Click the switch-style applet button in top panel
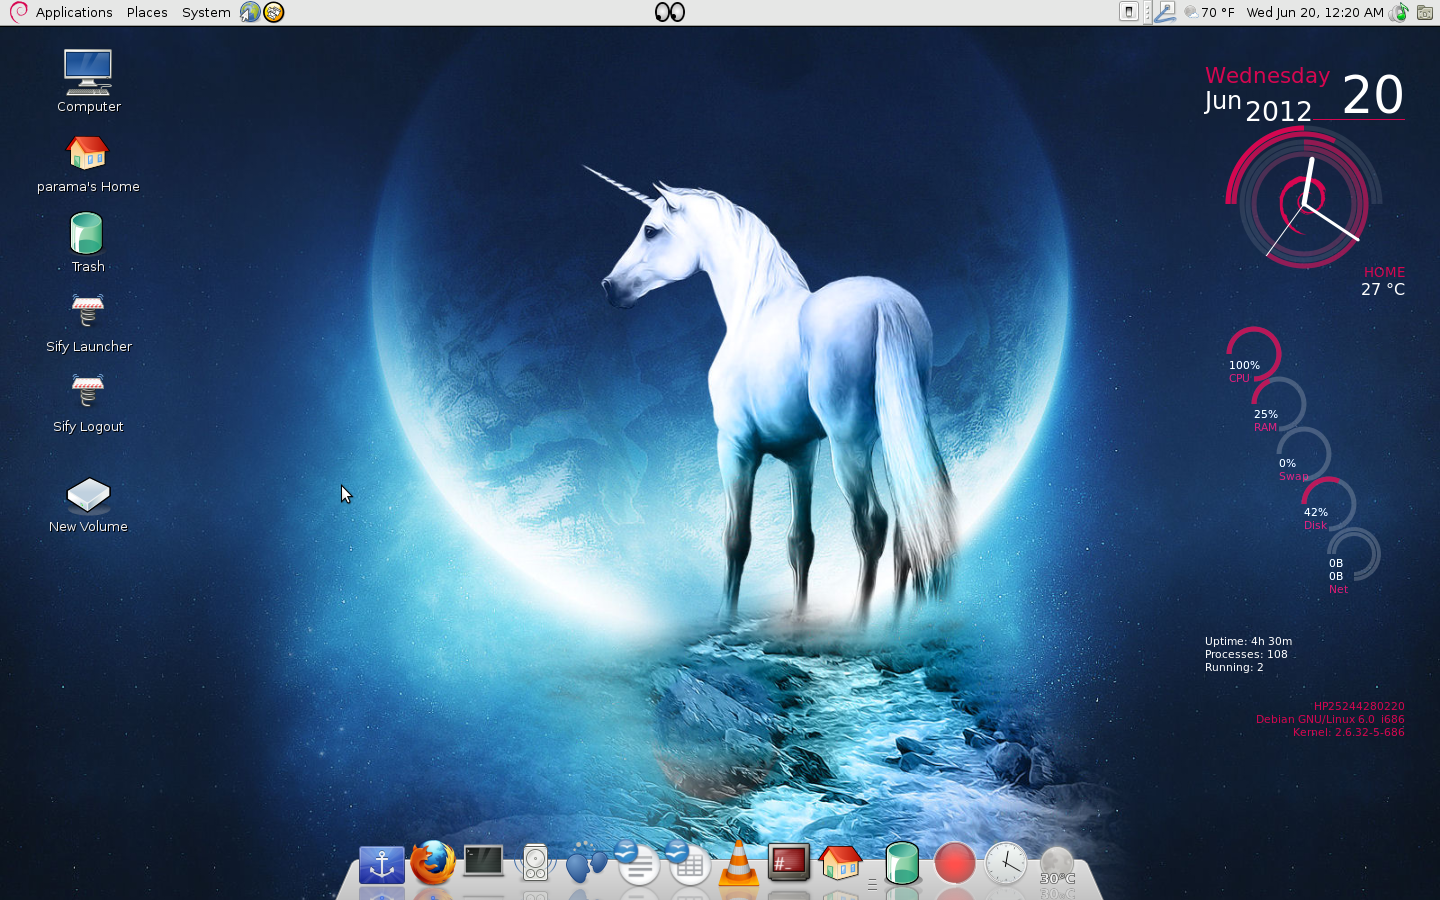 pos(1129,12)
